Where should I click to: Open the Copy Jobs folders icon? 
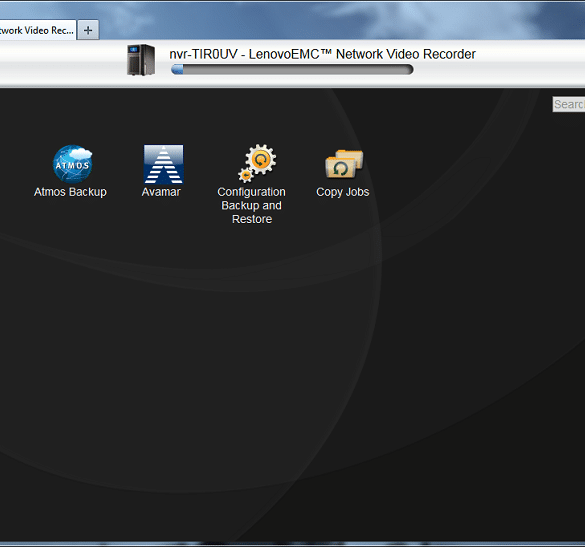[344, 164]
